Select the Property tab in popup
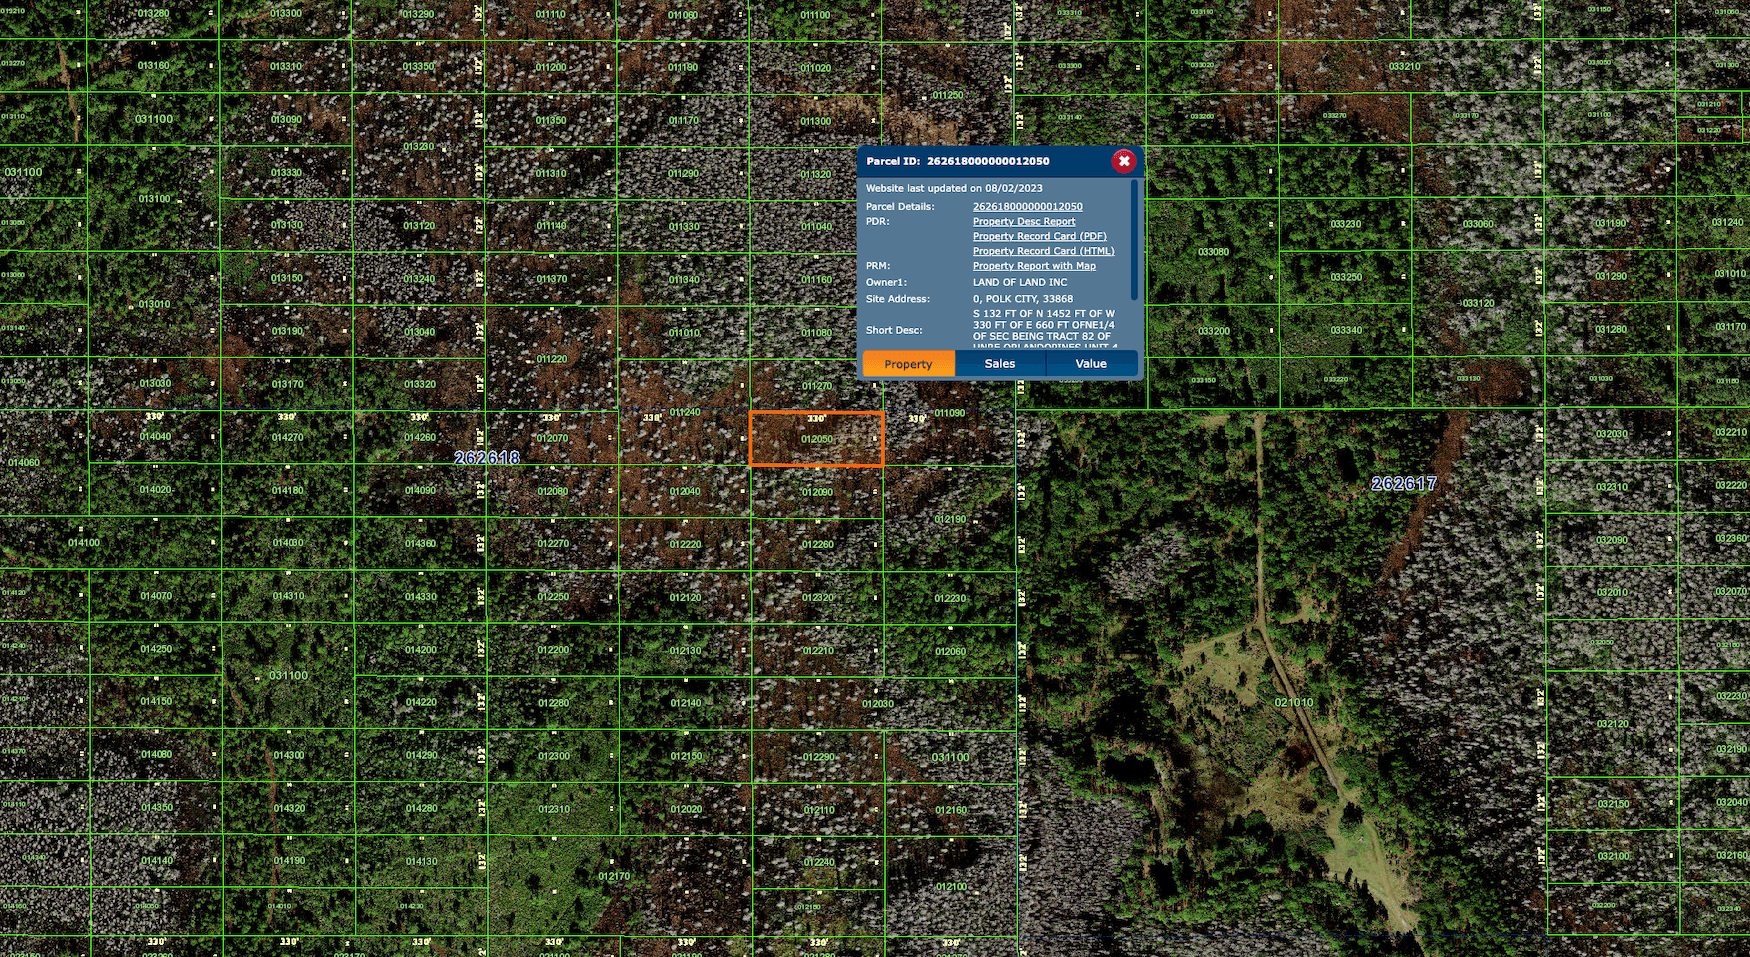Image resolution: width=1750 pixels, height=957 pixels. pyautogui.click(x=908, y=364)
